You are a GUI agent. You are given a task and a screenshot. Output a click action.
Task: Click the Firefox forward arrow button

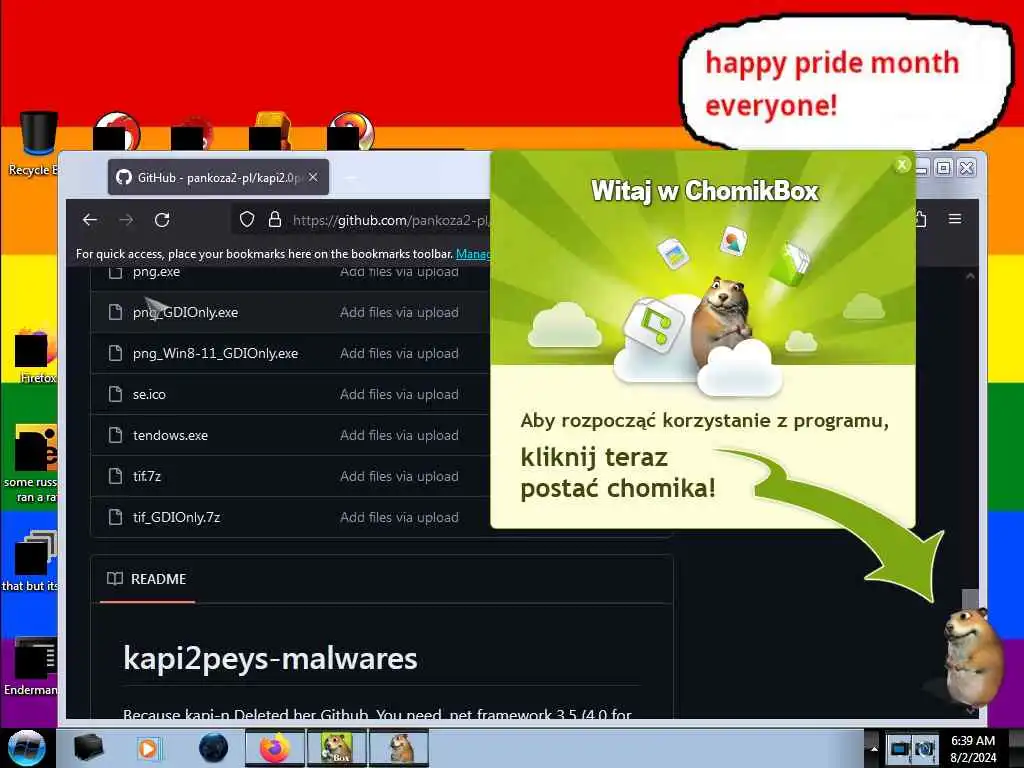(126, 220)
